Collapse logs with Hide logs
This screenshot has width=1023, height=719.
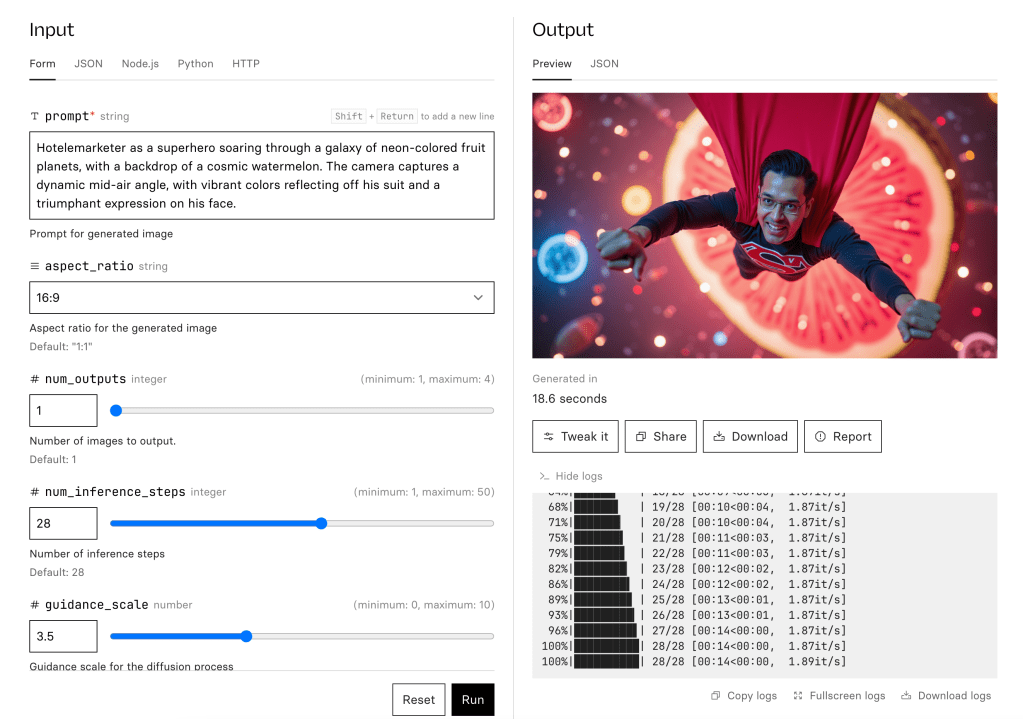pos(571,476)
